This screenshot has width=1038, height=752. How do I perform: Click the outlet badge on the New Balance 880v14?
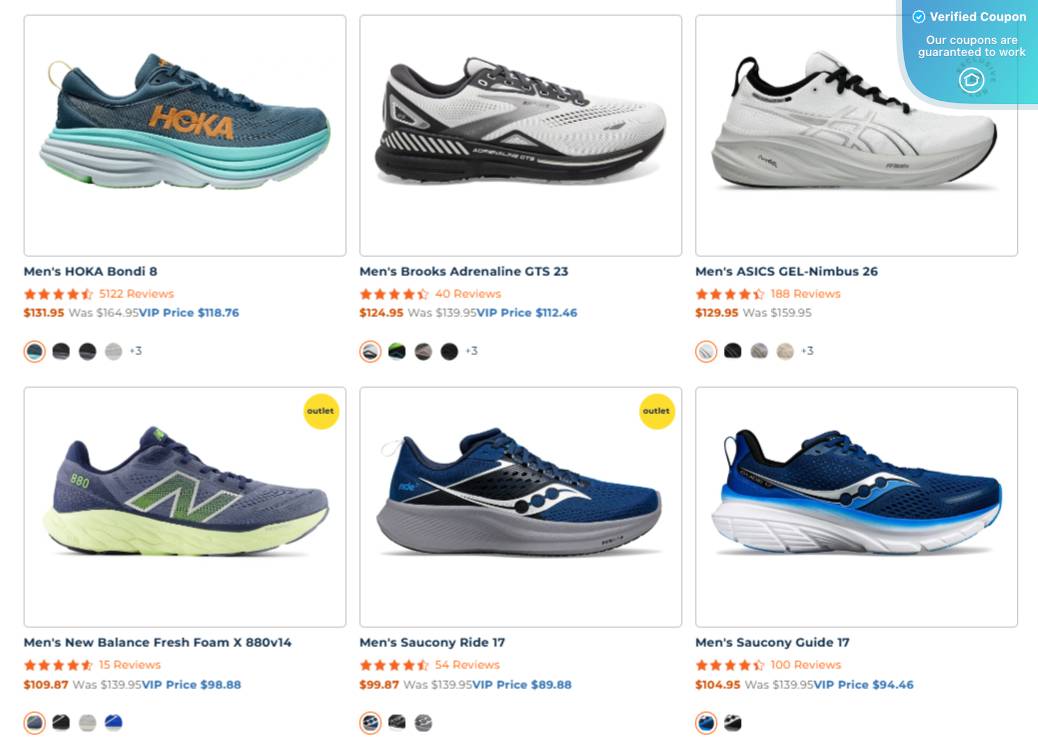click(x=320, y=411)
